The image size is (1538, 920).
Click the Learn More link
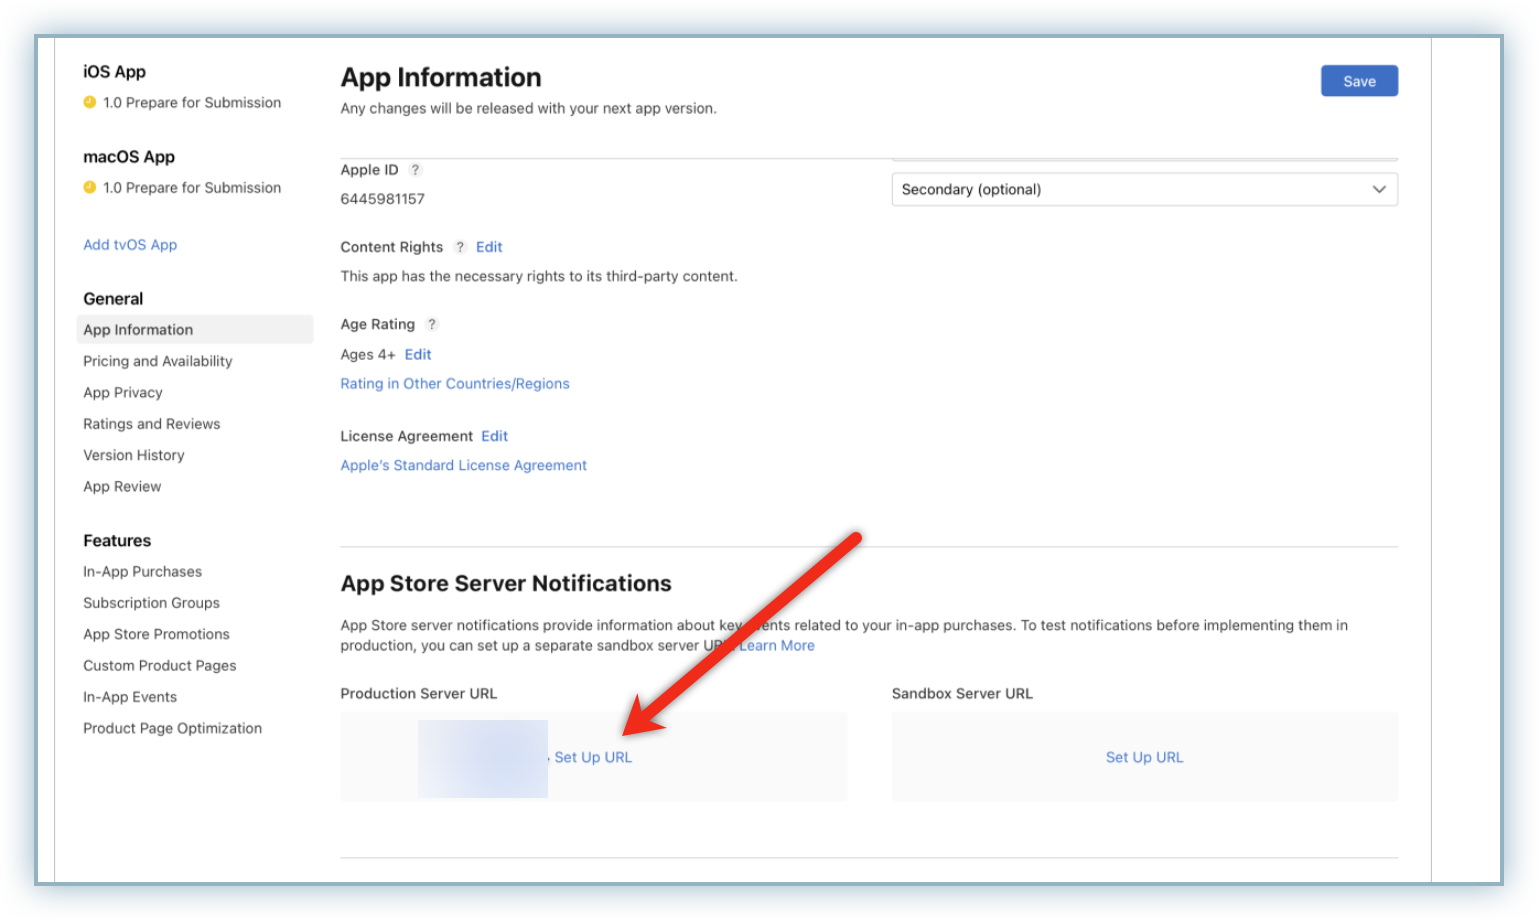[x=777, y=645]
